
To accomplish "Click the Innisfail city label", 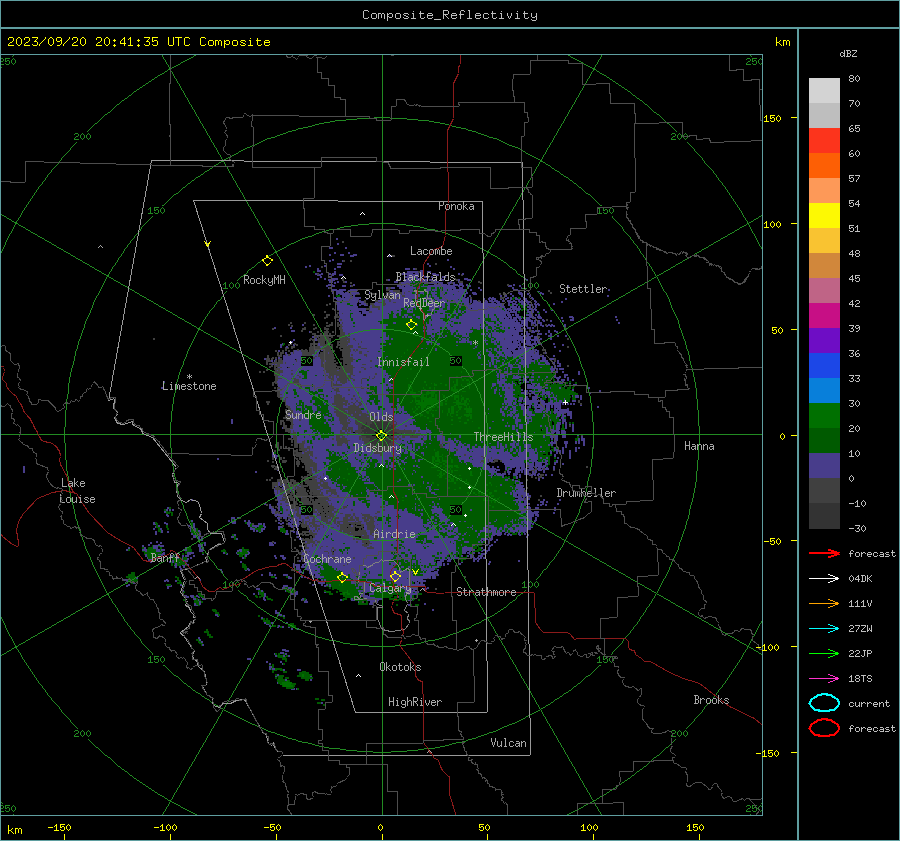I will tap(403, 362).
